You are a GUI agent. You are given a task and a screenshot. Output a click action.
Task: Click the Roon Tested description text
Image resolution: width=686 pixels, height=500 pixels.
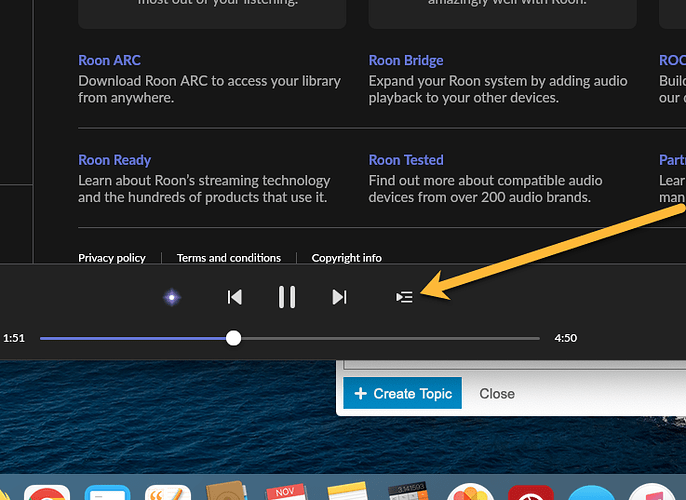click(485, 189)
